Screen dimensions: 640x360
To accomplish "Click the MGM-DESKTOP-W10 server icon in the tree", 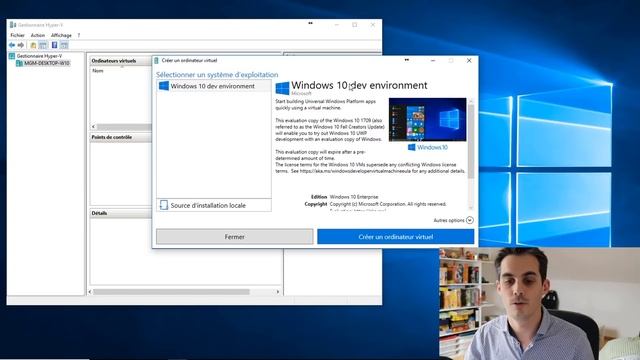I will (x=19, y=63).
